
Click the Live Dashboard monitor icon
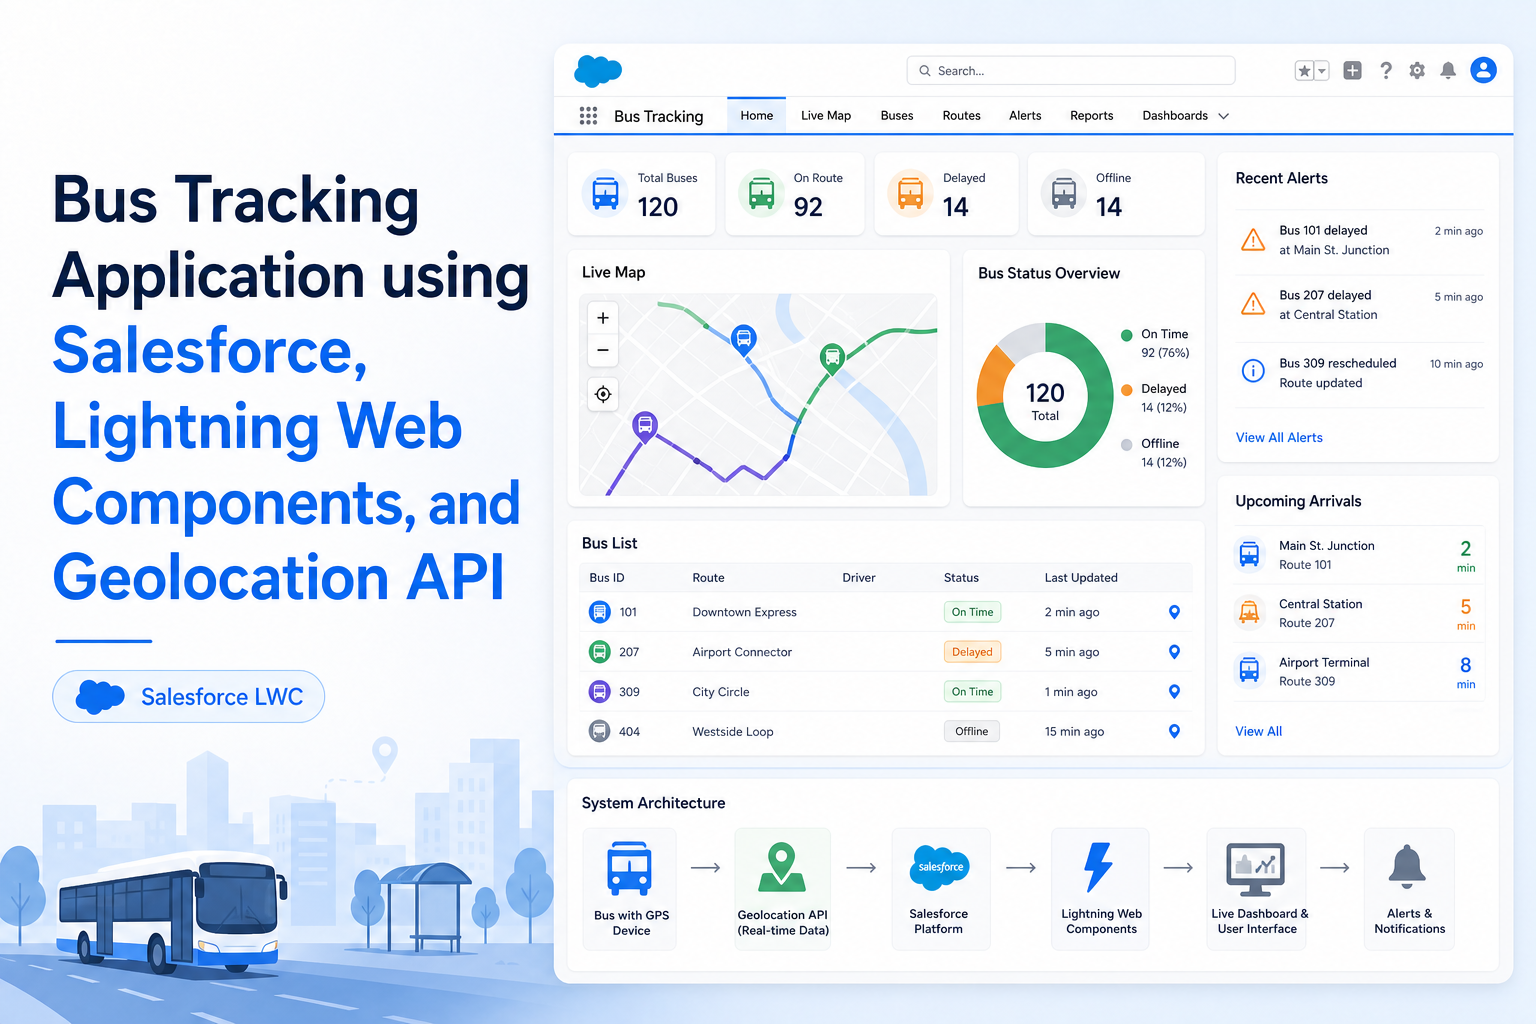pos(1255,867)
